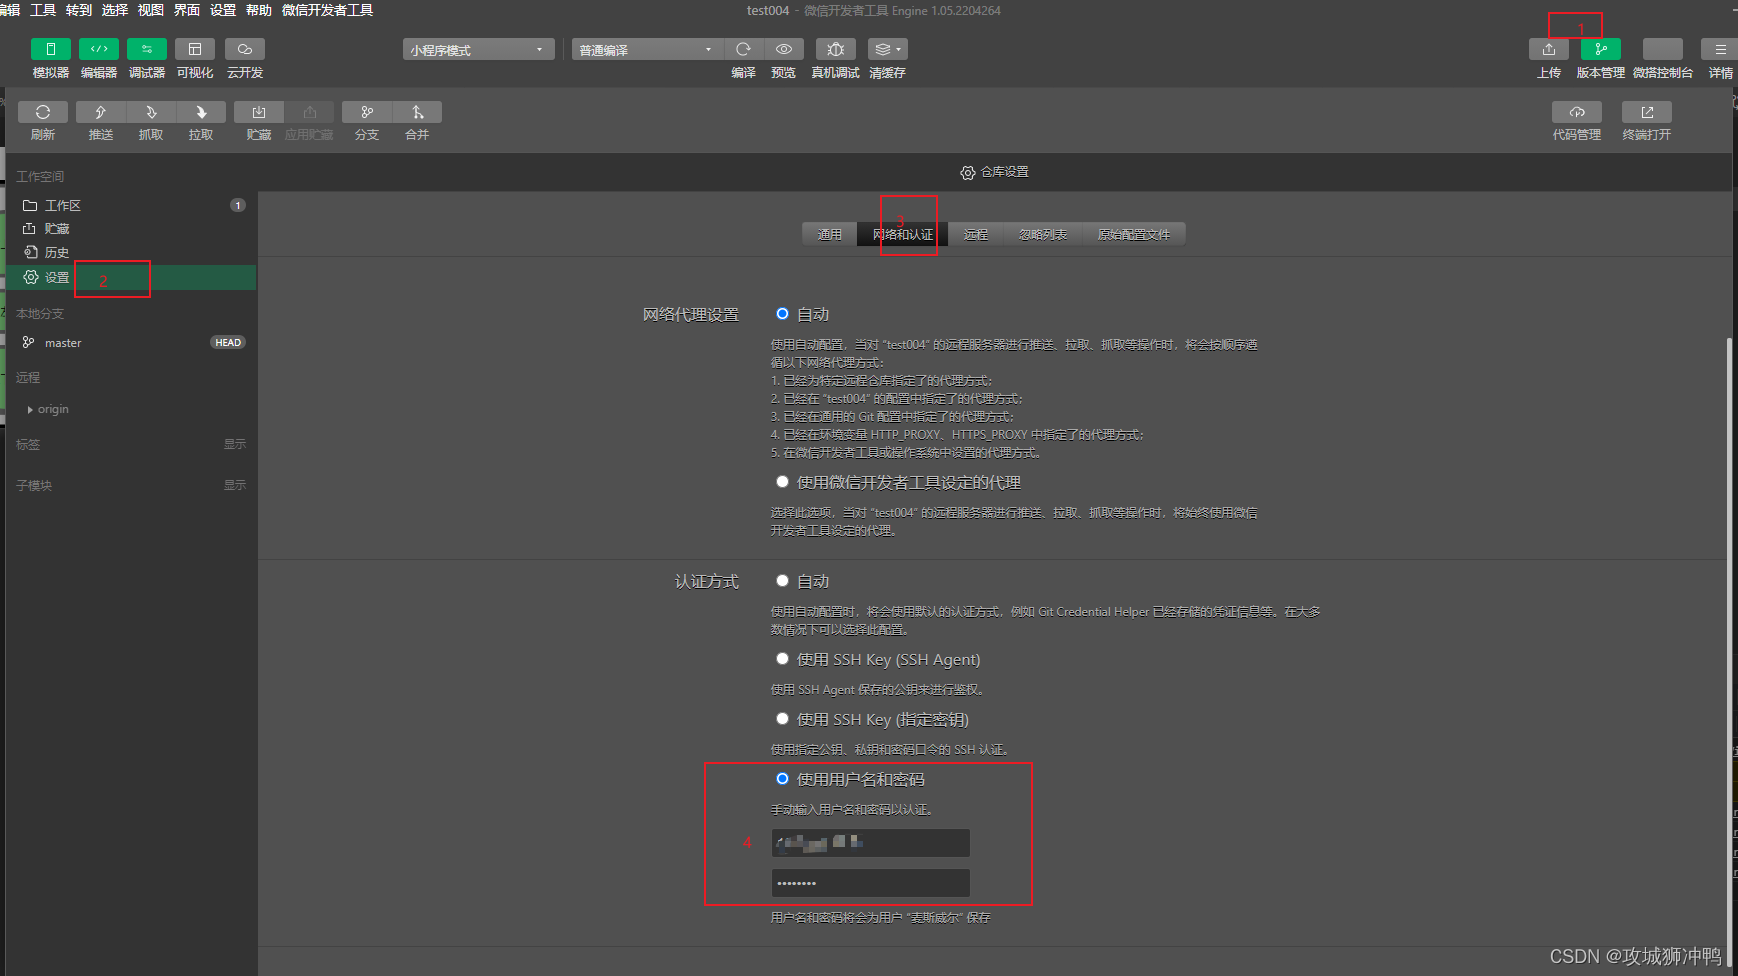Switch to the 网络和认证 tab
This screenshot has height=976, width=1738.
tap(903, 234)
